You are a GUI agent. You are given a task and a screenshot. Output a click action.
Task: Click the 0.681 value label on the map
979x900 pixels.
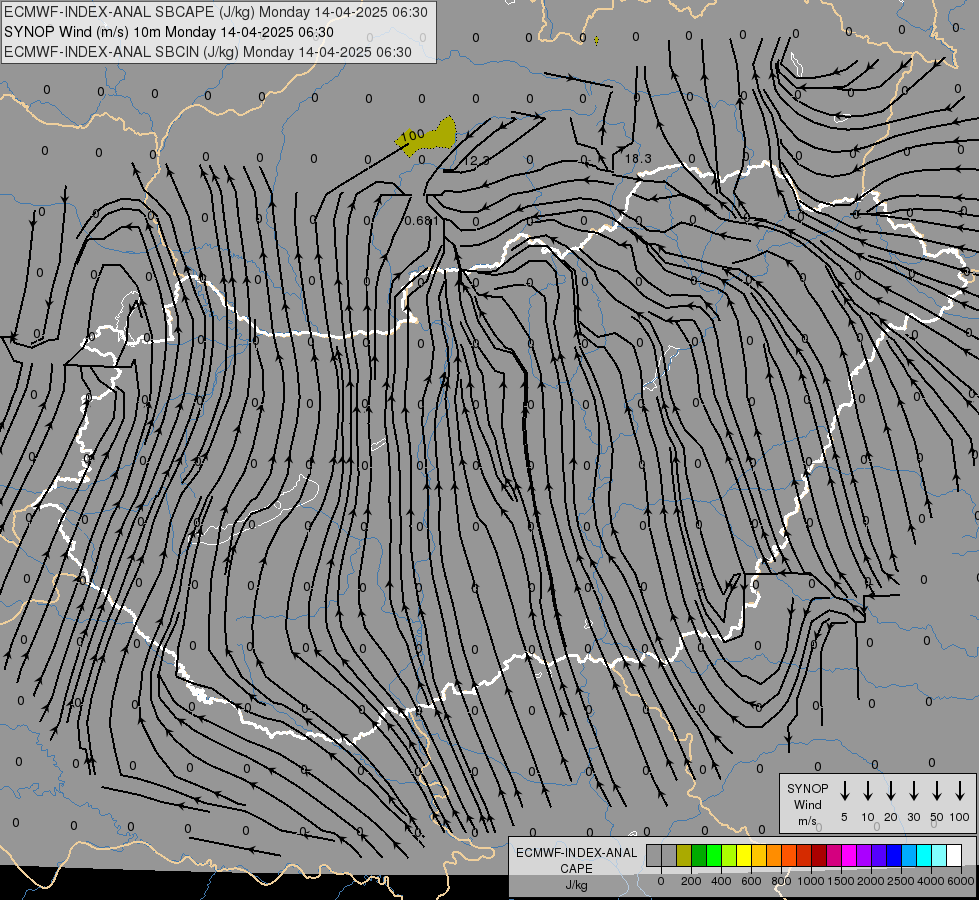(x=421, y=220)
